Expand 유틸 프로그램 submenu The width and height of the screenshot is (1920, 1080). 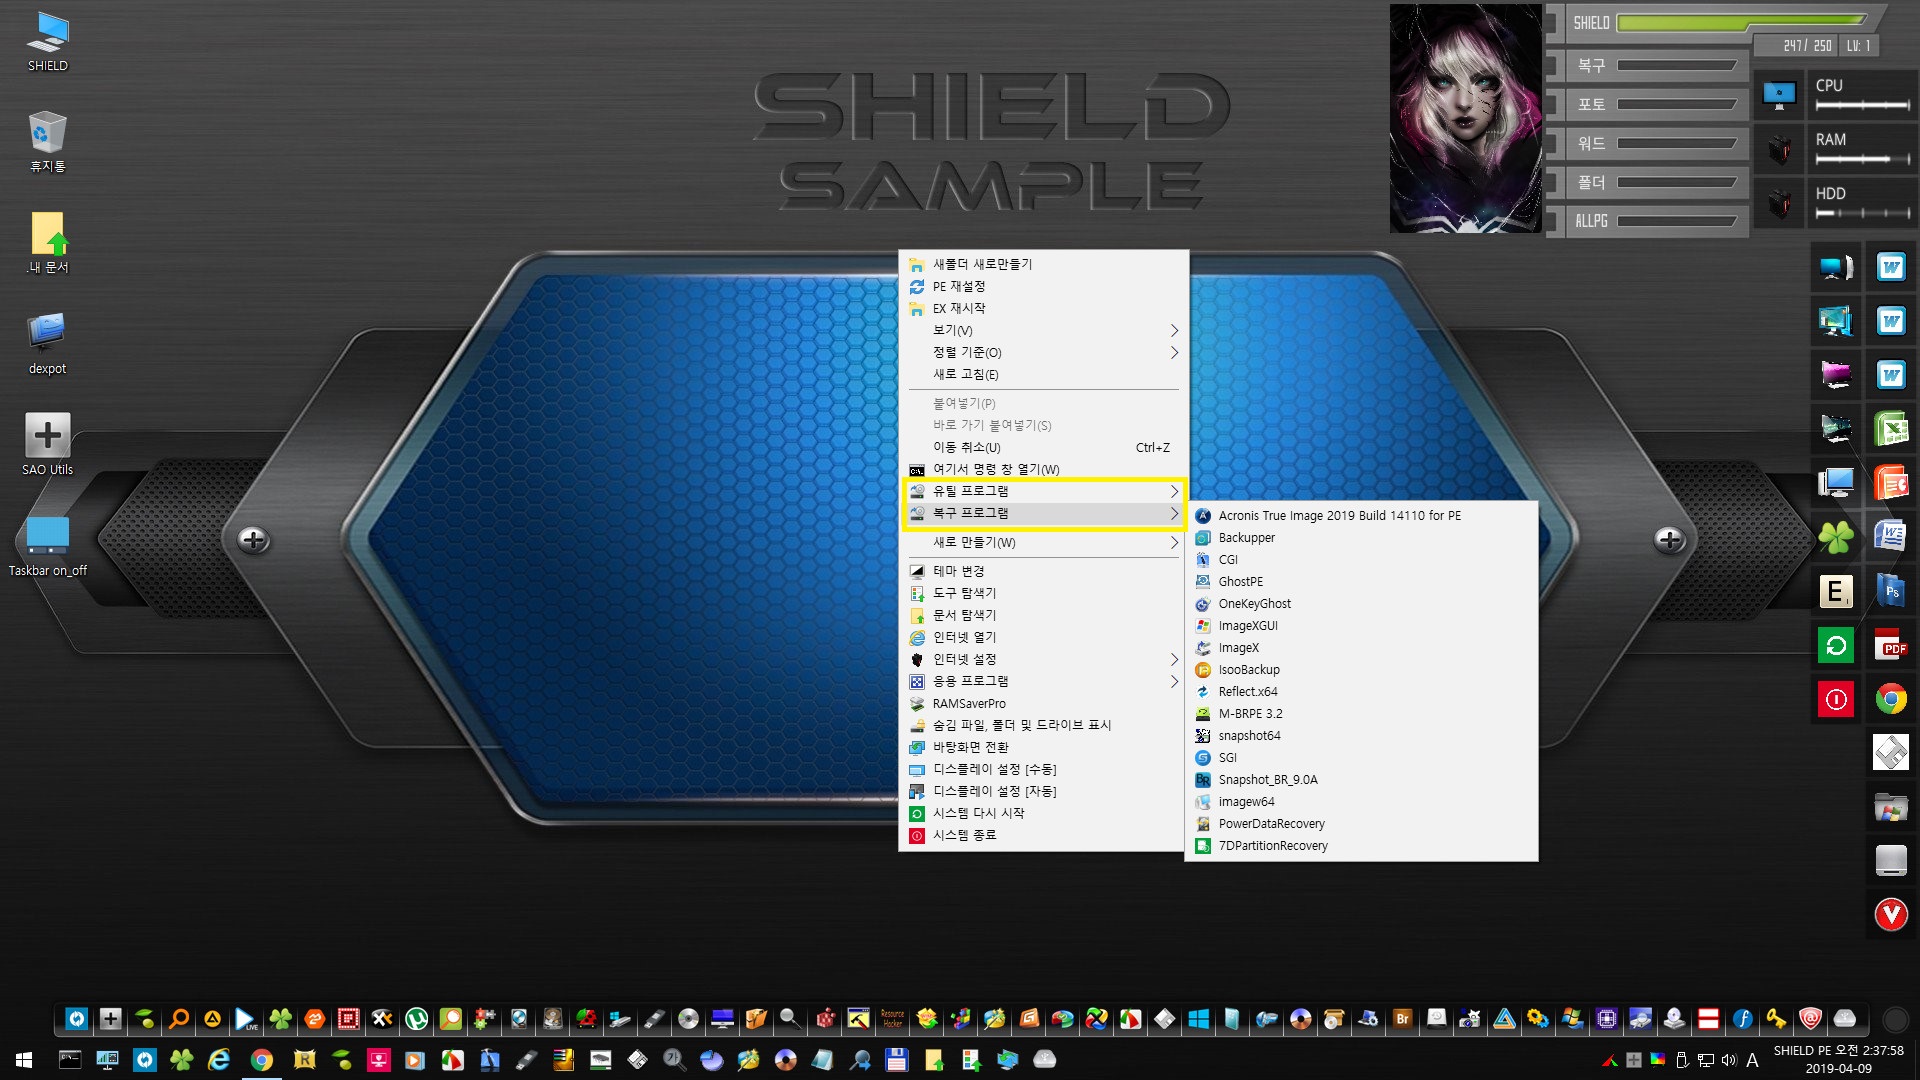click(1042, 489)
